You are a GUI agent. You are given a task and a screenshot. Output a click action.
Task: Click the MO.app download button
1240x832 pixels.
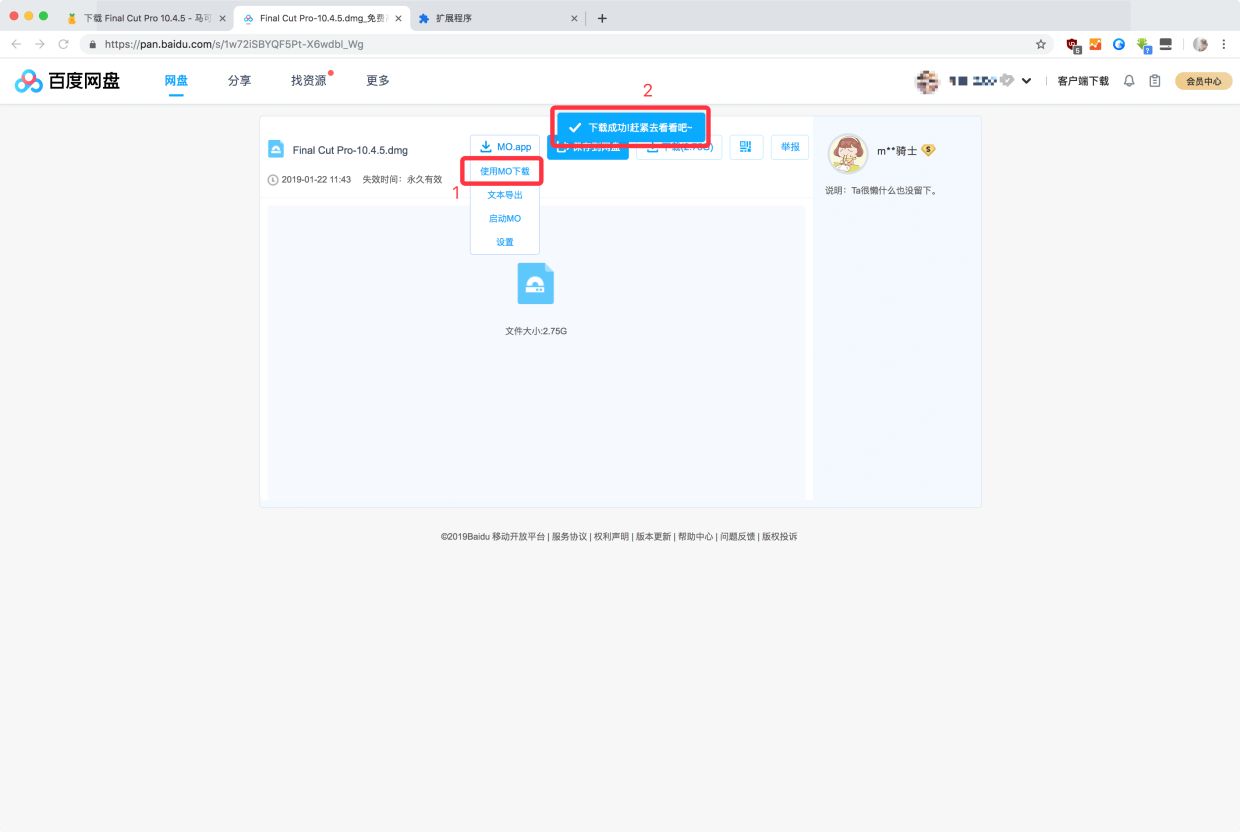(505, 147)
